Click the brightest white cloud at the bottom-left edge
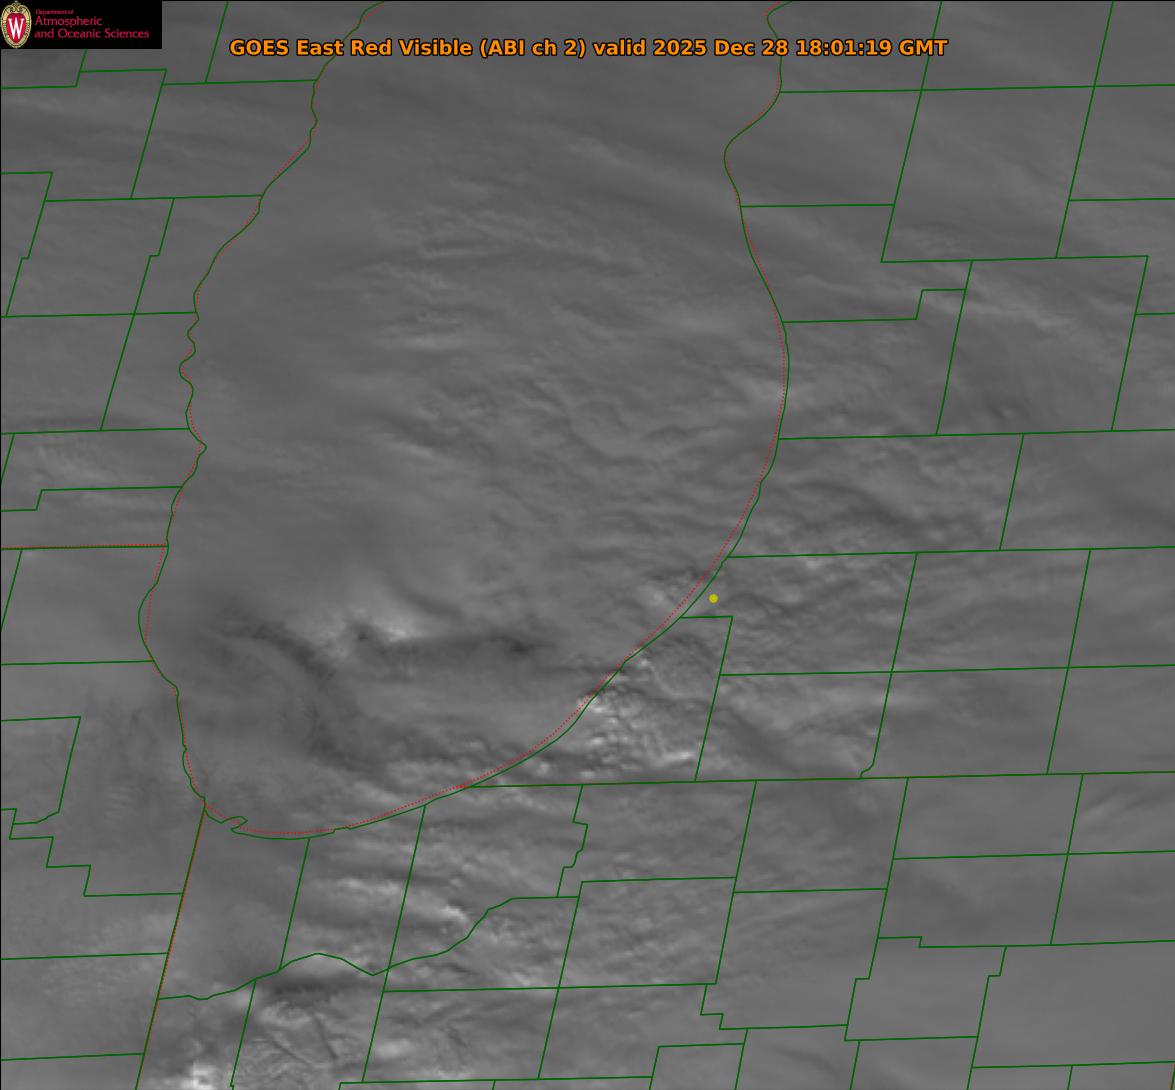Image resolution: width=1175 pixels, height=1090 pixels. [x=202, y=1076]
